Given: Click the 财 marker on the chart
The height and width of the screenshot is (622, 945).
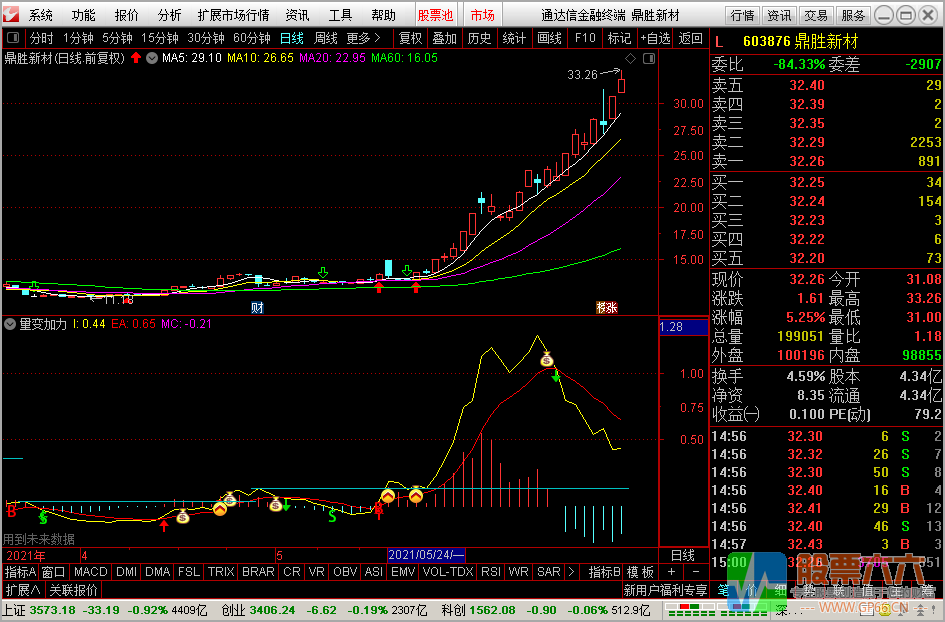Looking at the screenshot, I should pyautogui.click(x=257, y=308).
